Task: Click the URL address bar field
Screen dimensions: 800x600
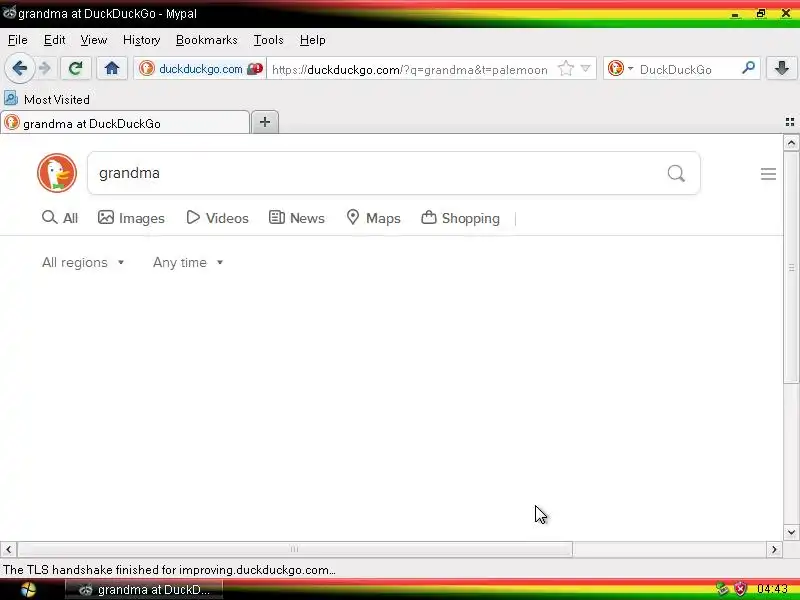Action: click(411, 69)
